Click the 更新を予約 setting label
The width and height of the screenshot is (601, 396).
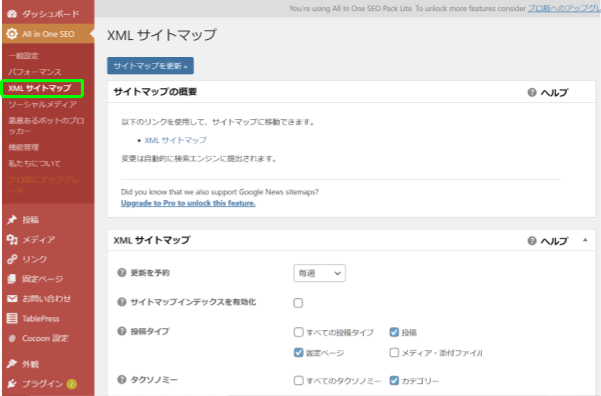coord(150,273)
